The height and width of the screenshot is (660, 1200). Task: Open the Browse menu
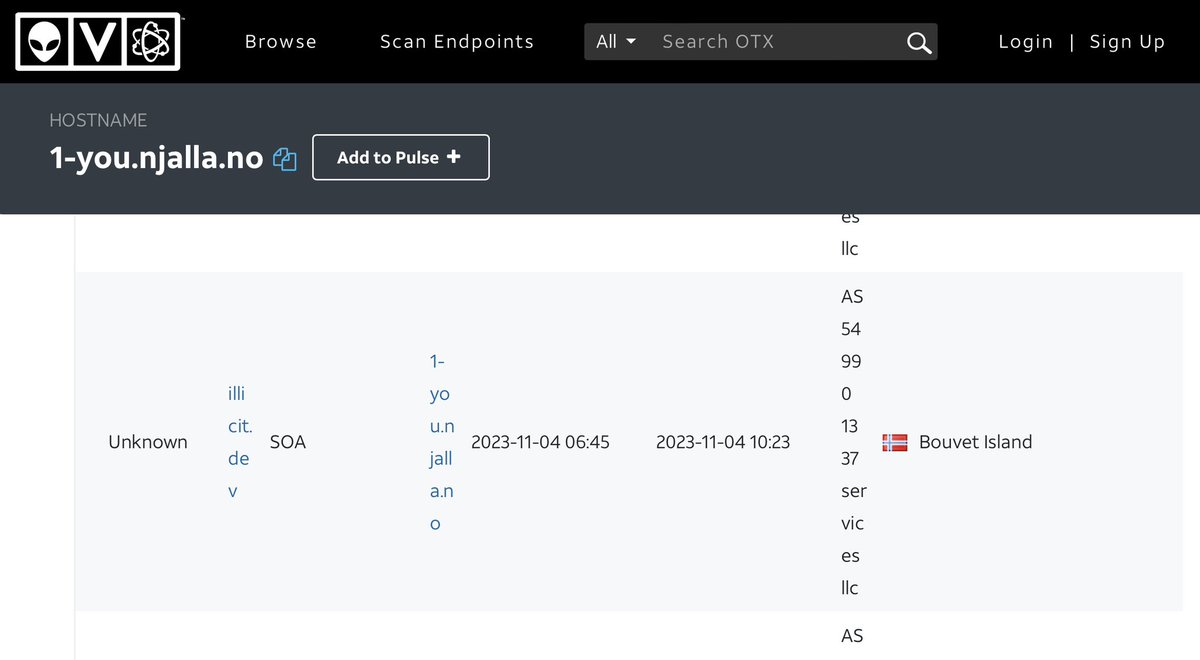point(281,42)
